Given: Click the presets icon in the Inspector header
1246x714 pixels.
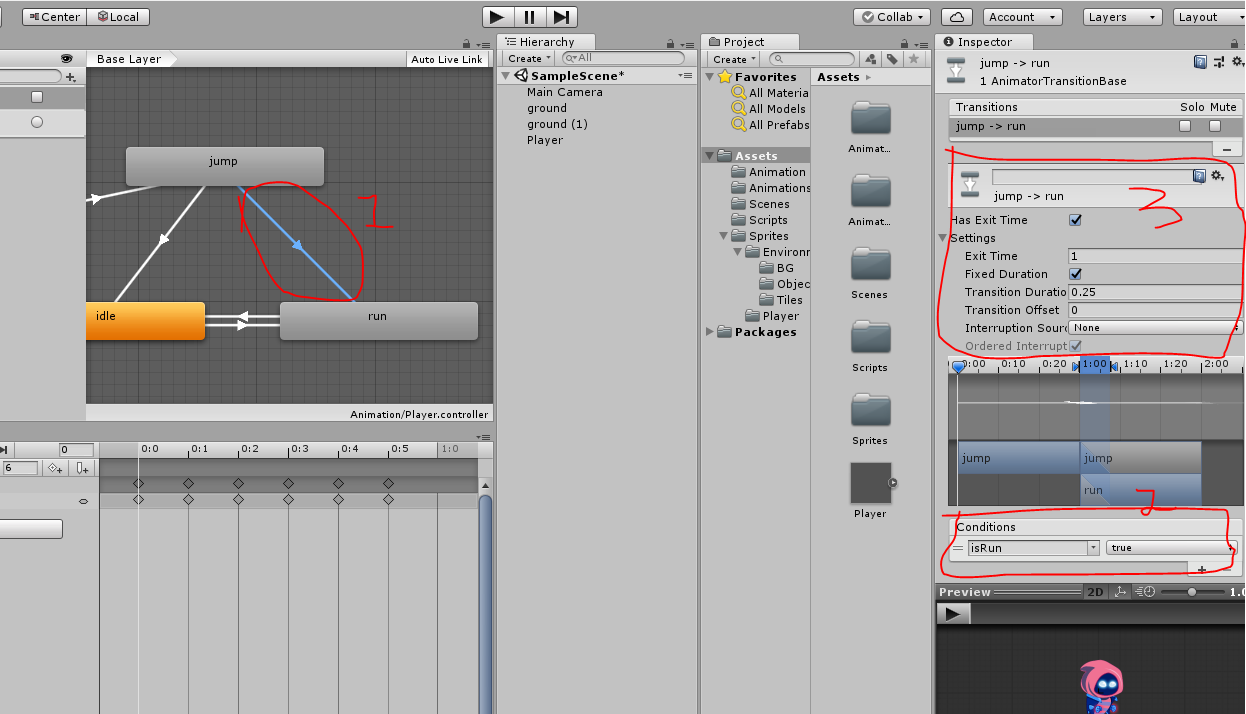Looking at the screenshot, I should 1219,62.
